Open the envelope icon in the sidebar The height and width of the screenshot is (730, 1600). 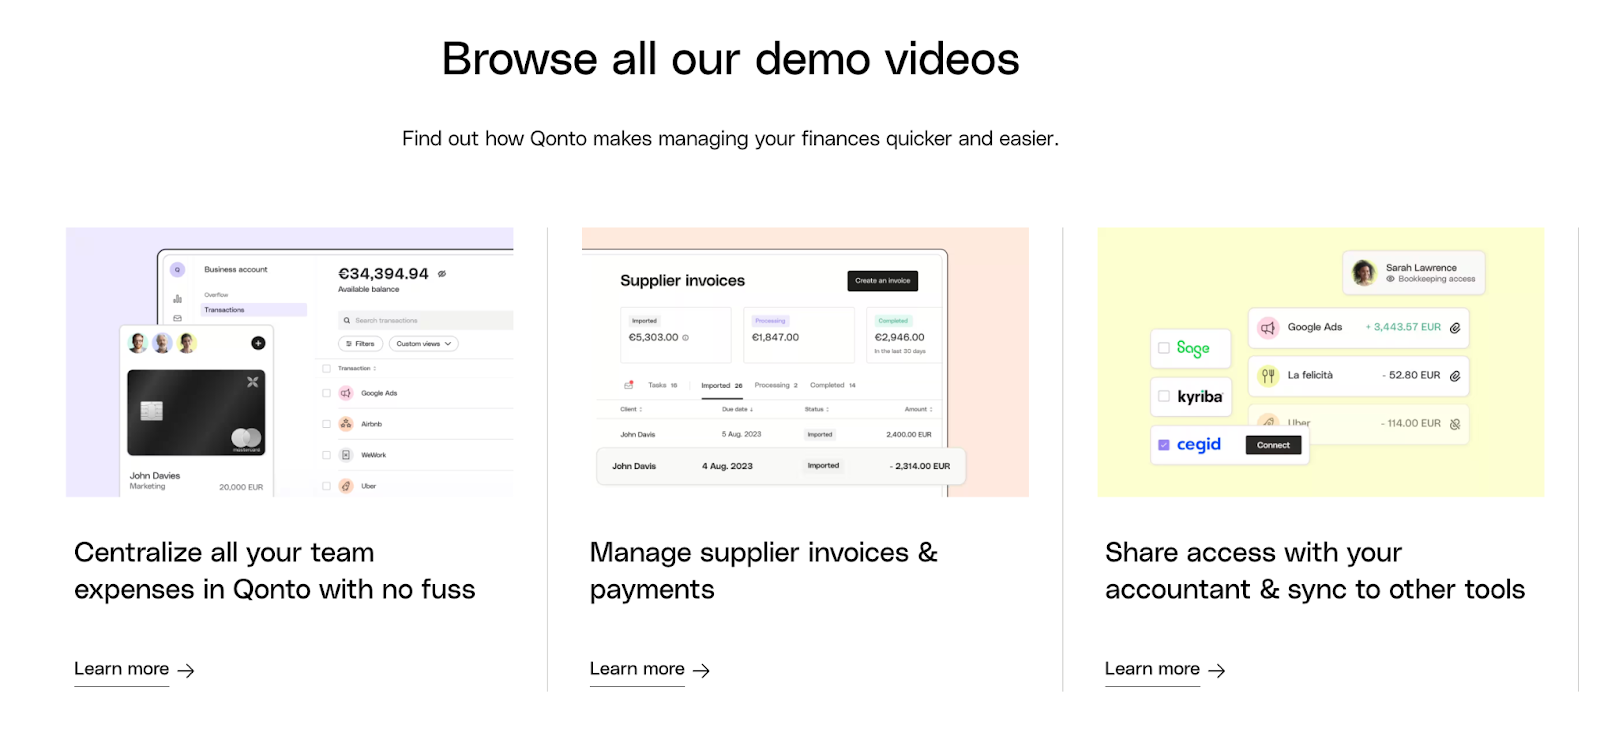(x=177, y=318)
